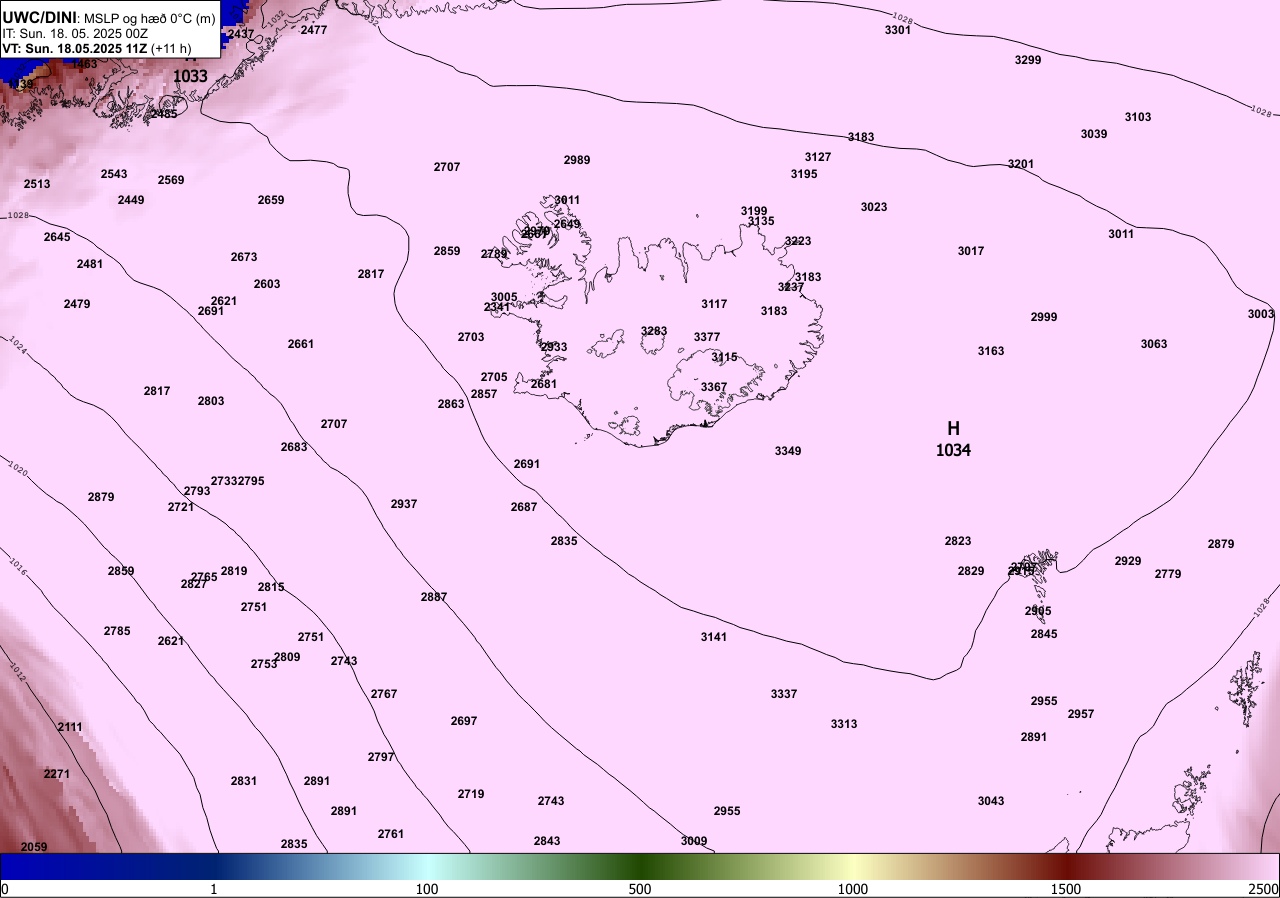Click the 3017 height value
Screen dimensions: 1280x898
(x=971, y=251)
